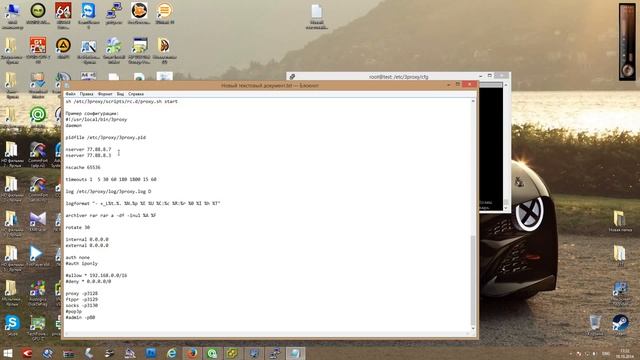Minimize the PuTTY window behind Notepad

click(x=480, y=76)
